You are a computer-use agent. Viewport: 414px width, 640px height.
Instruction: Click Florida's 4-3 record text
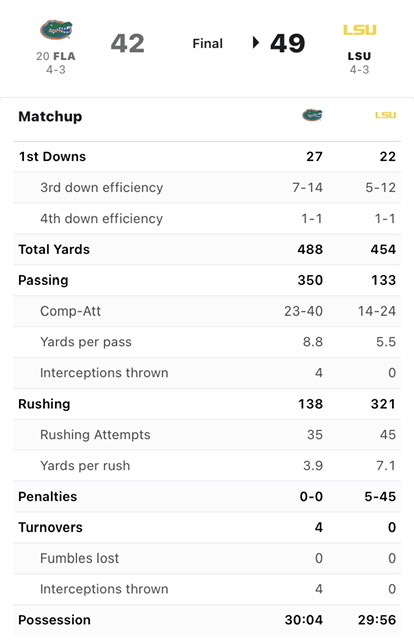[x=56, y=70]
